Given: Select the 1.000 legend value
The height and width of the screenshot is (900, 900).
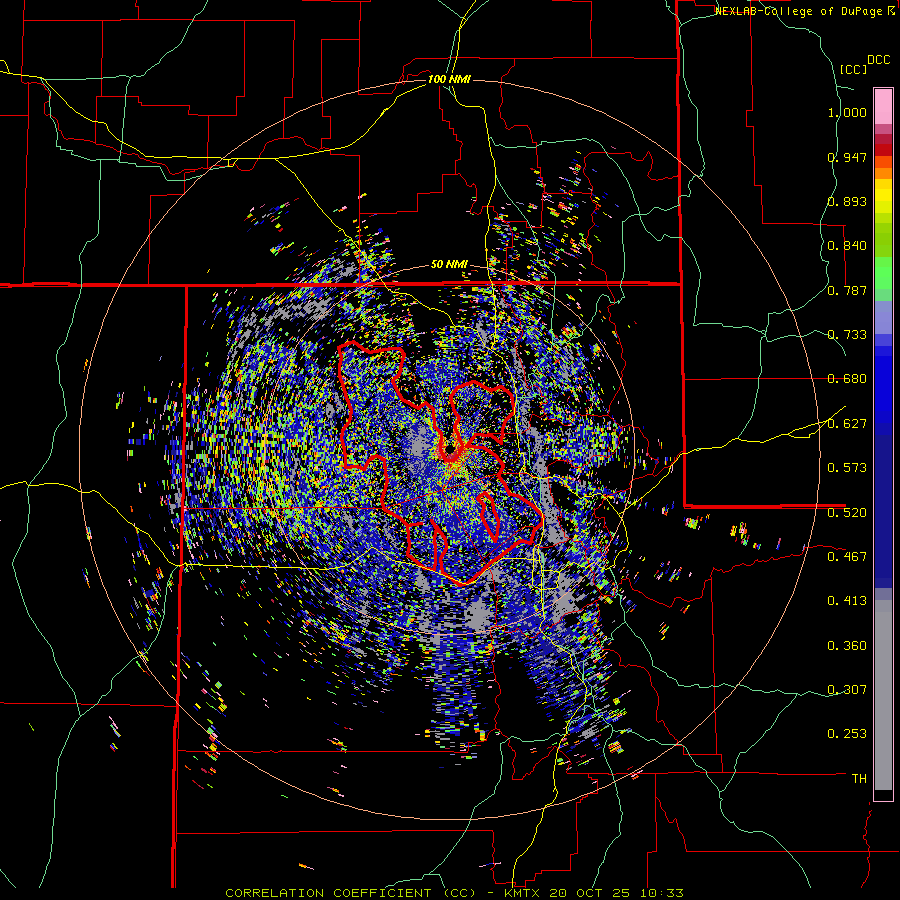Looking at the screenshot, I should tap(847, 112).
